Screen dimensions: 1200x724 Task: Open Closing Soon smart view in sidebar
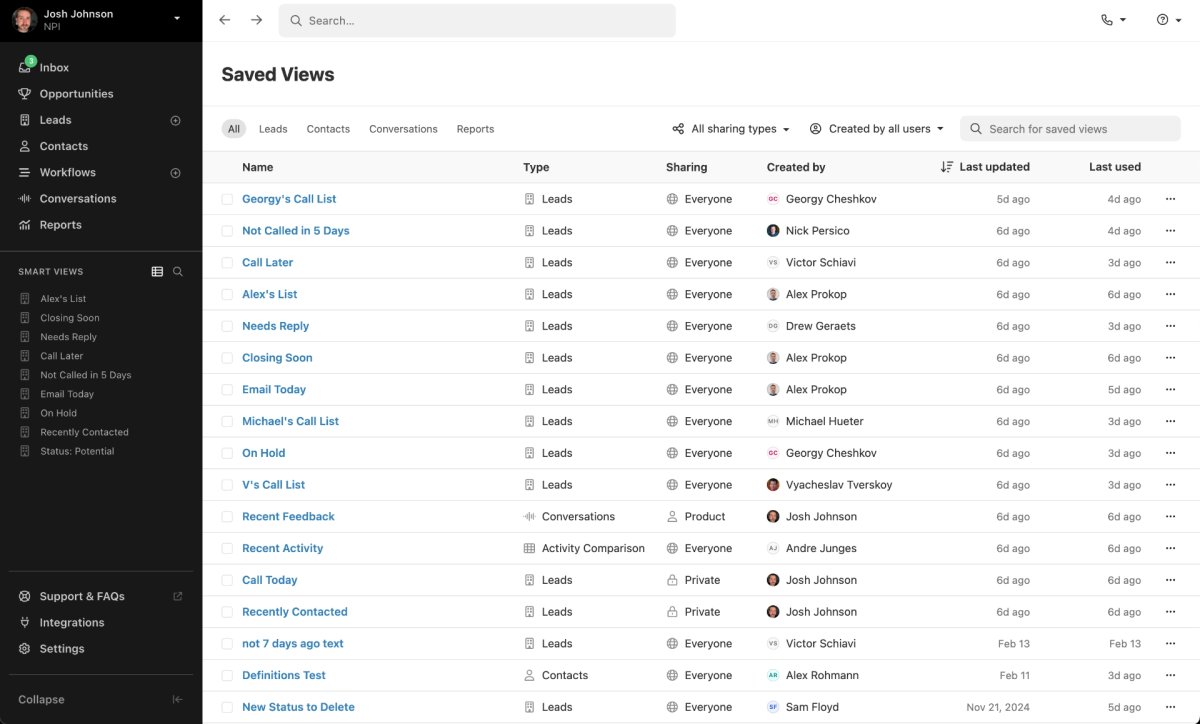pyautogui.click(x=70, y=318)
